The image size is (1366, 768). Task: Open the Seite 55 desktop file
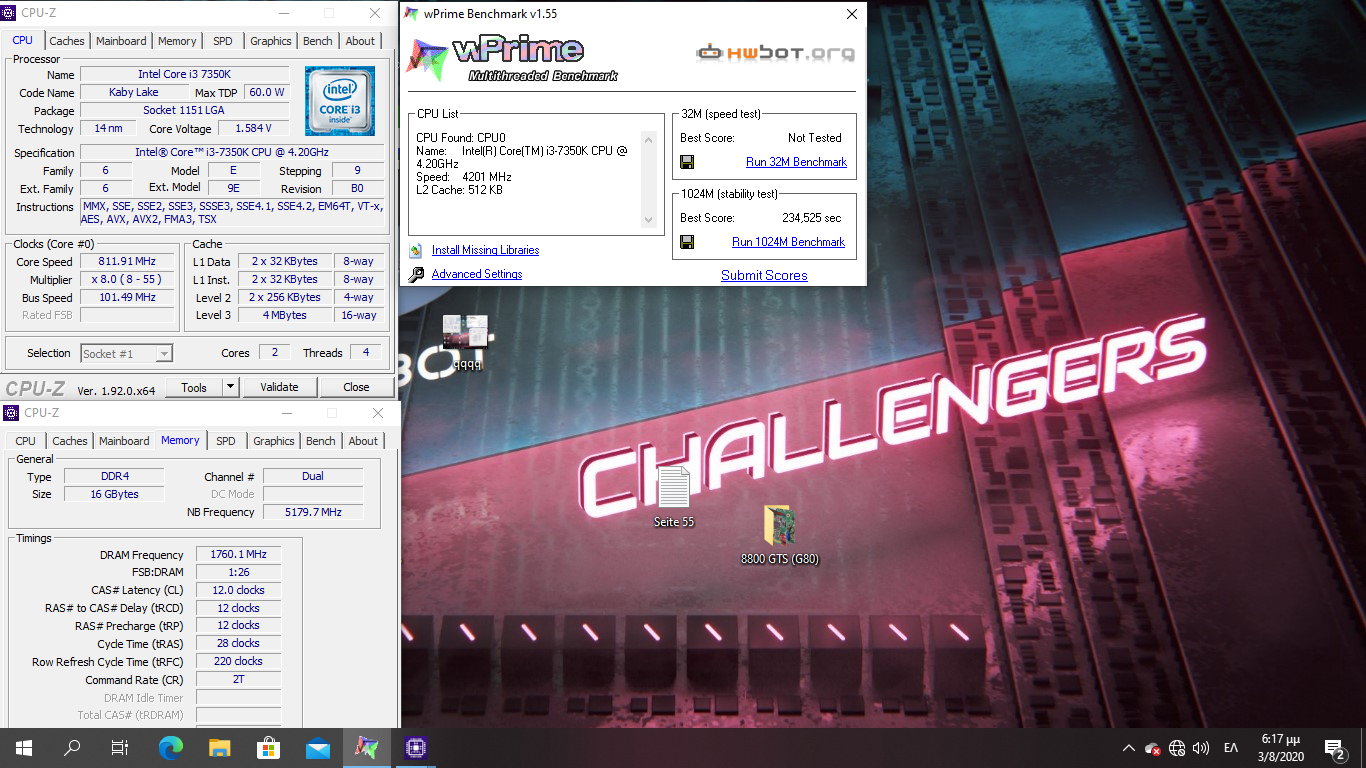click(x=674, y=497)
